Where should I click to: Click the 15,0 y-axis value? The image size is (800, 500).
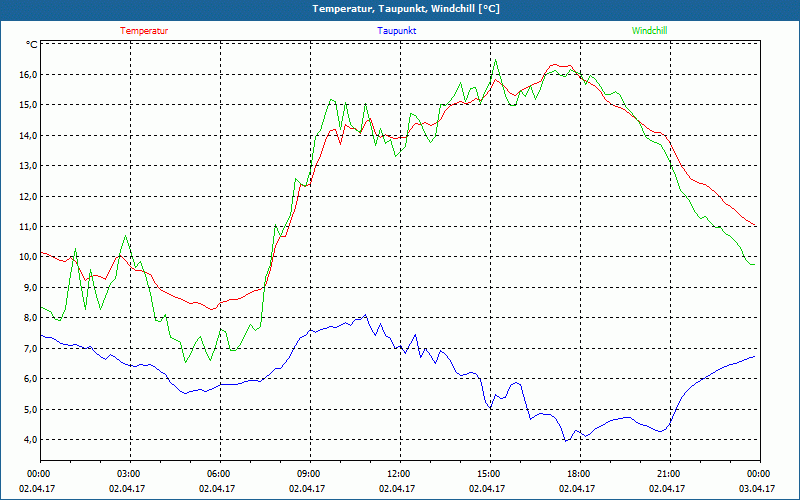pos(29,105)
